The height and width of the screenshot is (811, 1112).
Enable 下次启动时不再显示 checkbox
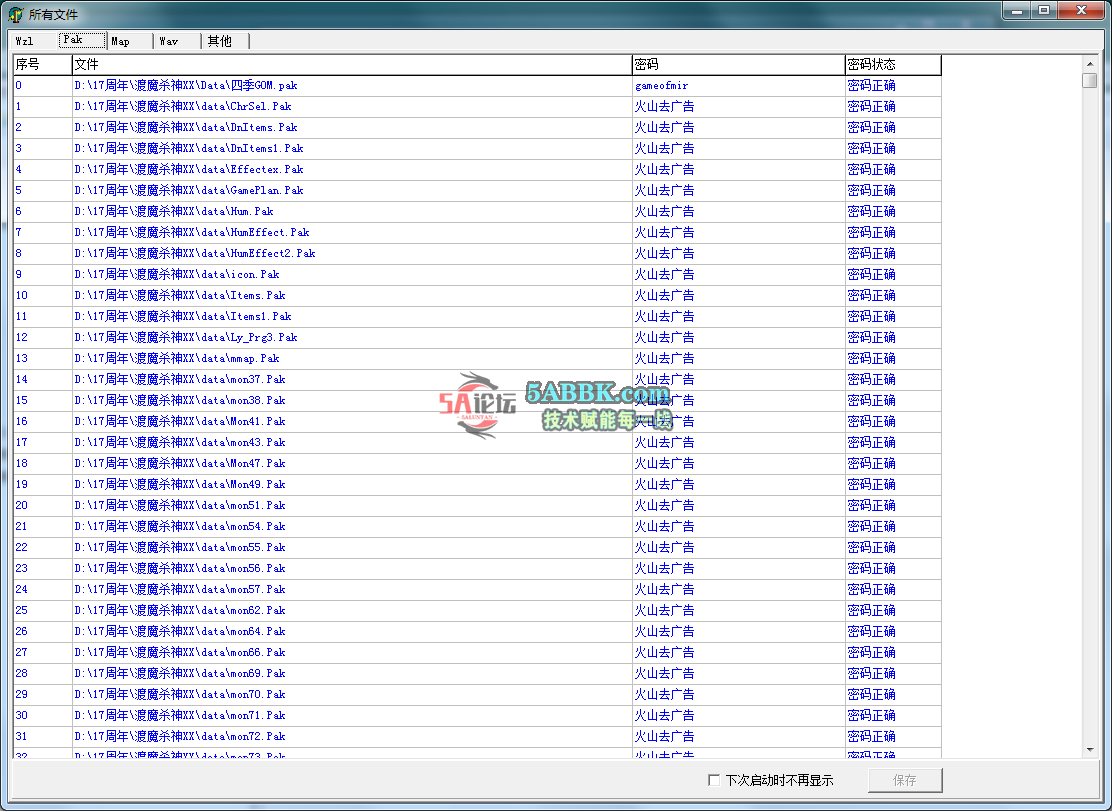click(x=714, y=780)
